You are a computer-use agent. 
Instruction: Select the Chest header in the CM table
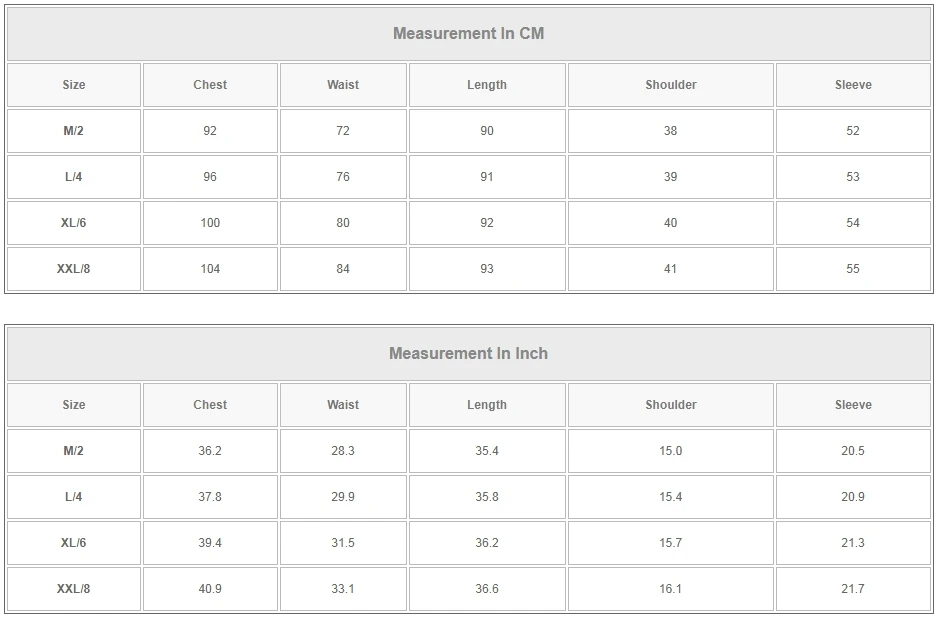click(x=210, y=85)
